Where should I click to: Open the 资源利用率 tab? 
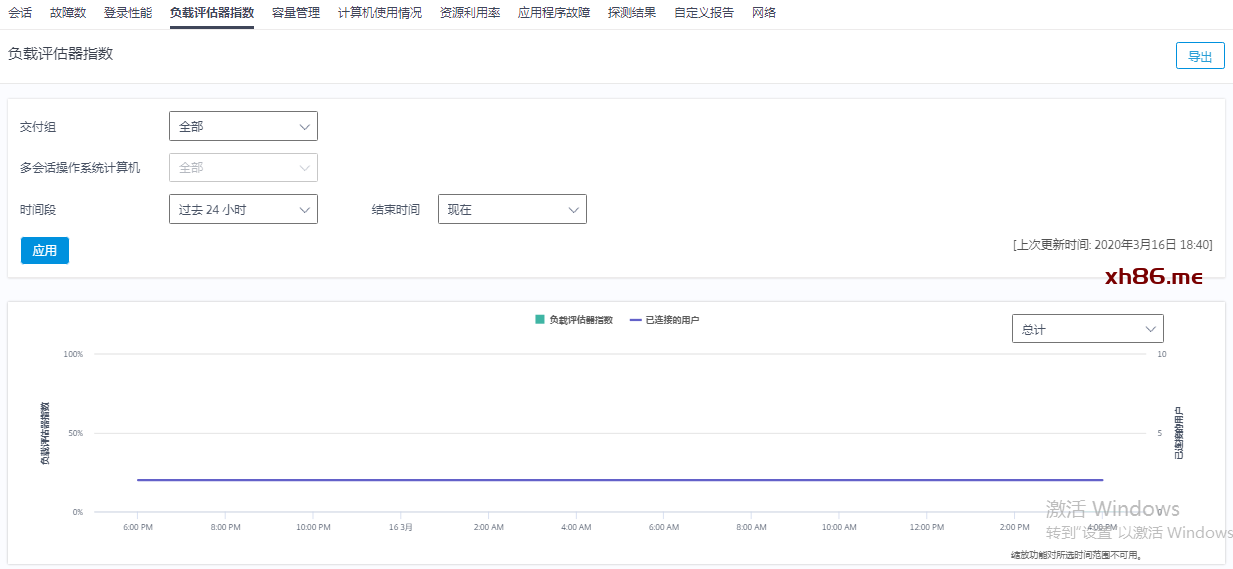(470, 13)
